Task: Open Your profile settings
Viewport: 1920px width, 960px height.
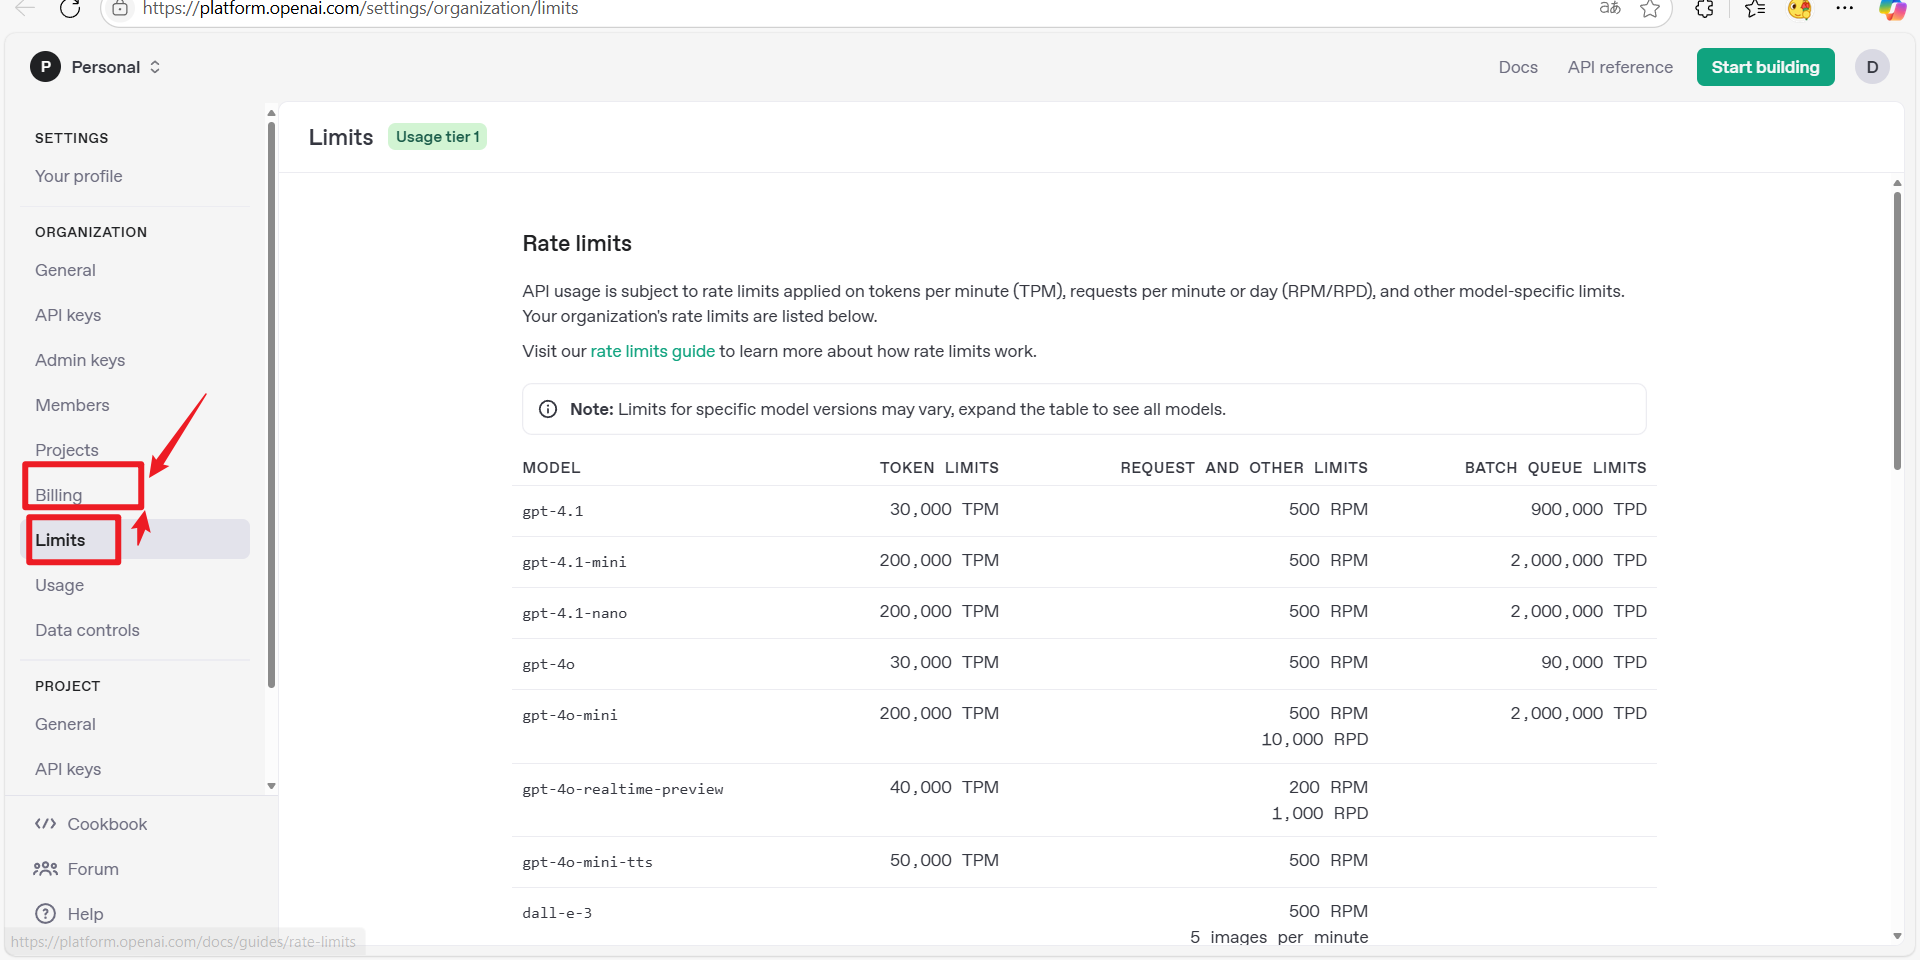Action: point(79,176)
